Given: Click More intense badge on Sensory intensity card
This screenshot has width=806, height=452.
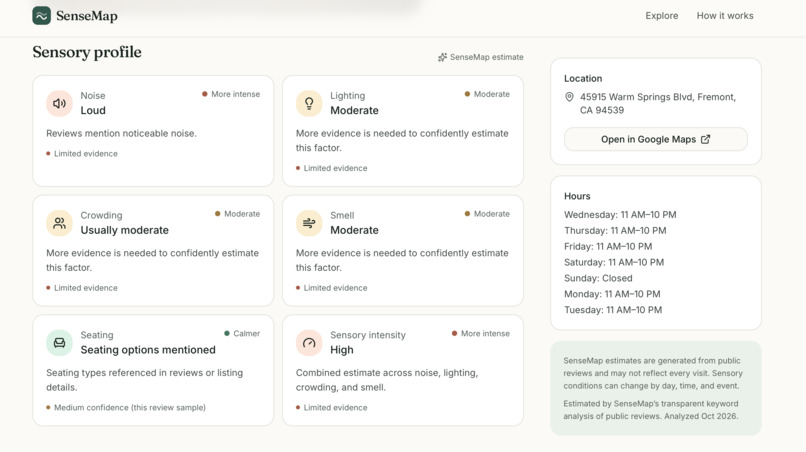Looking at the screenshot, I should coord(481,334).
